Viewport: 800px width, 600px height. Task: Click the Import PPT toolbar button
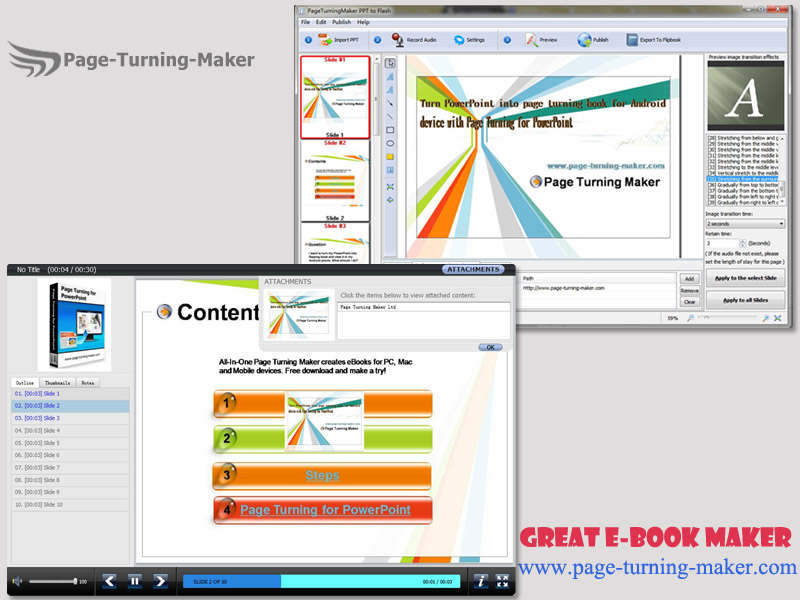pos(339,39)
